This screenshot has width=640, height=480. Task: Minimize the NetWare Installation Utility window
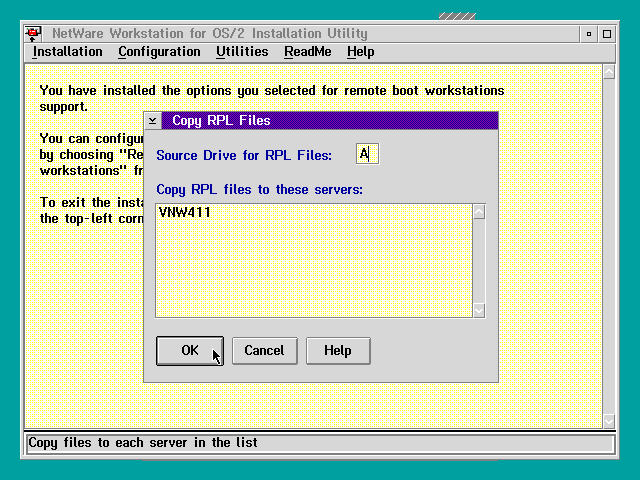[589, 34]
